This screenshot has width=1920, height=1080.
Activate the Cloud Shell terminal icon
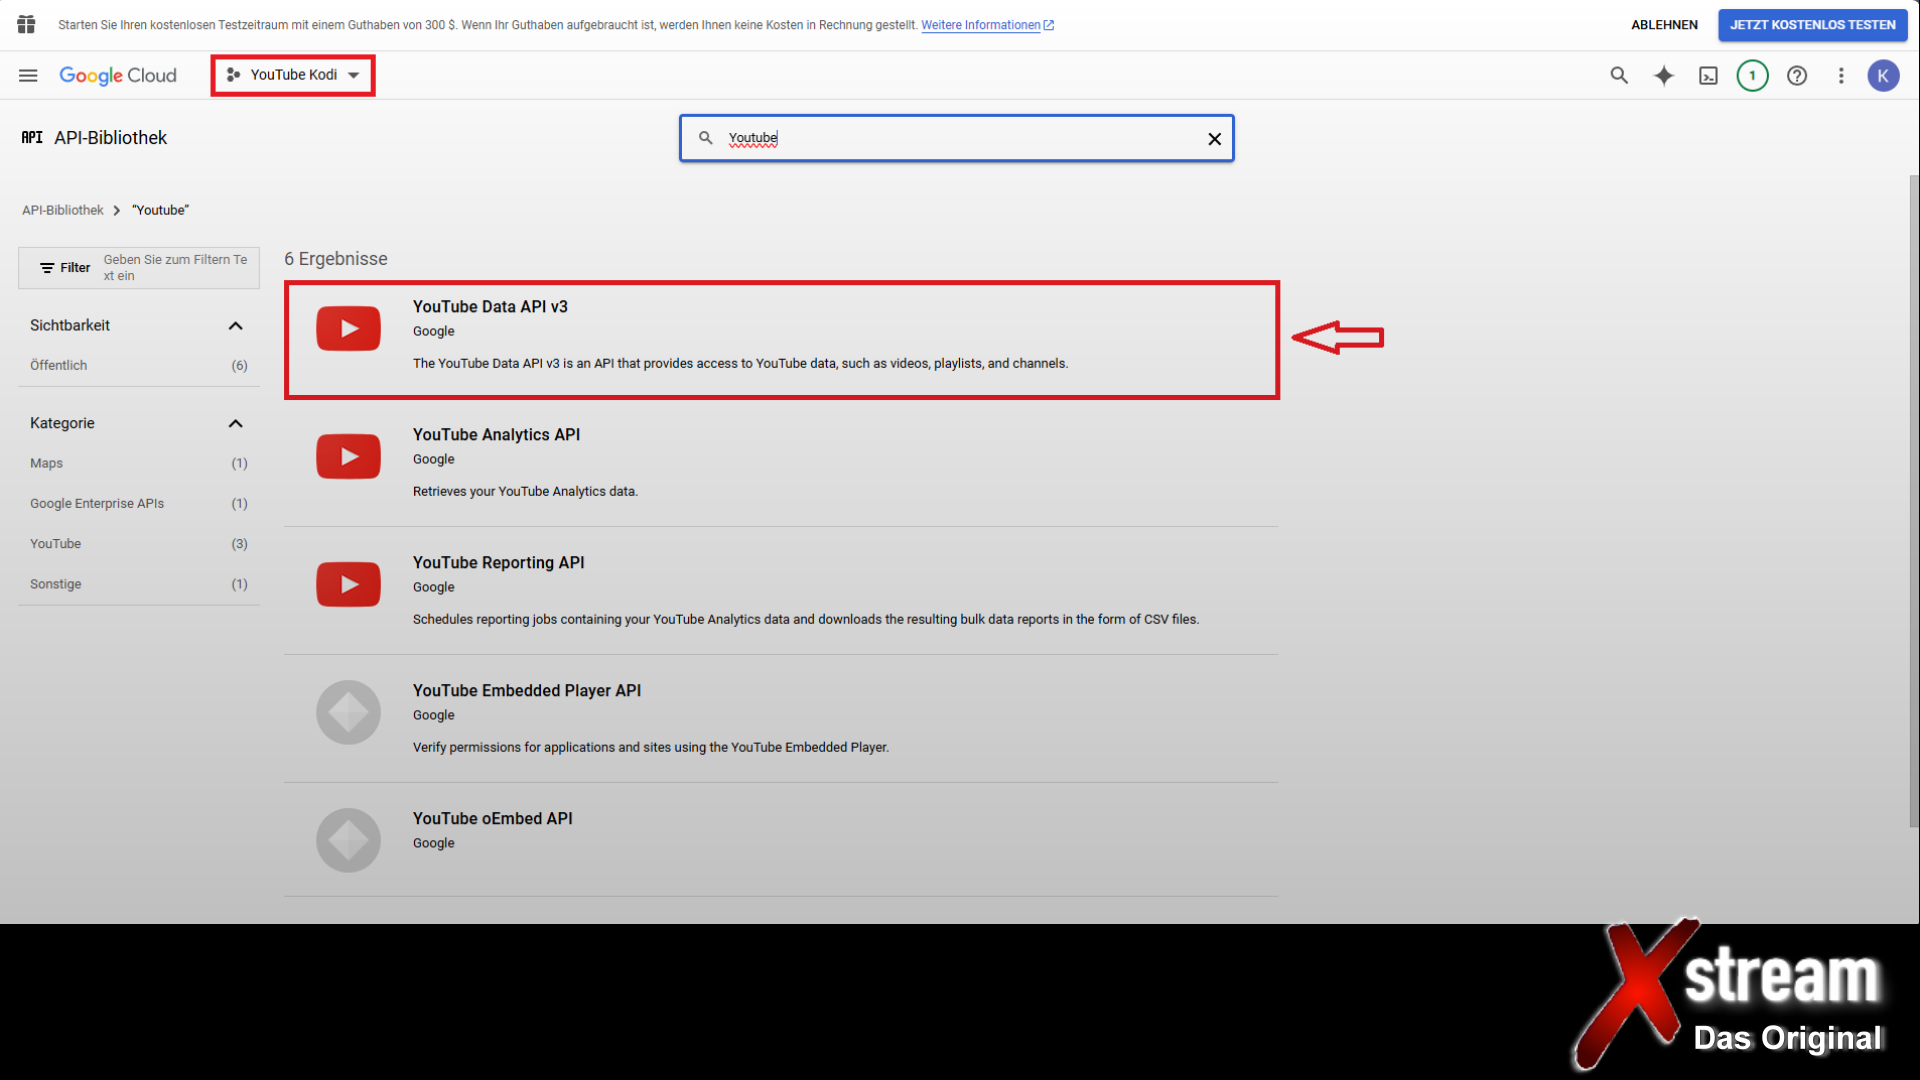point(1708,75)
